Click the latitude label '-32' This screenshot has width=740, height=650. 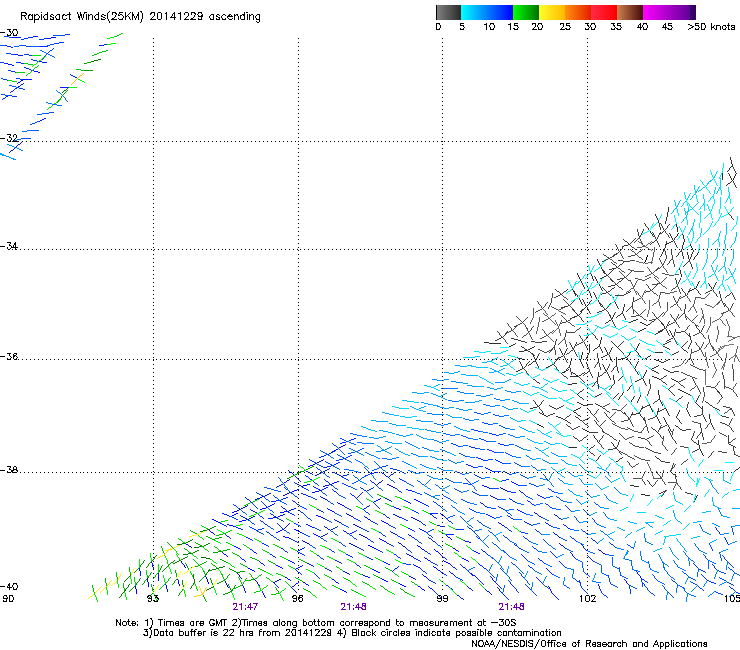[x=9, y=138]
